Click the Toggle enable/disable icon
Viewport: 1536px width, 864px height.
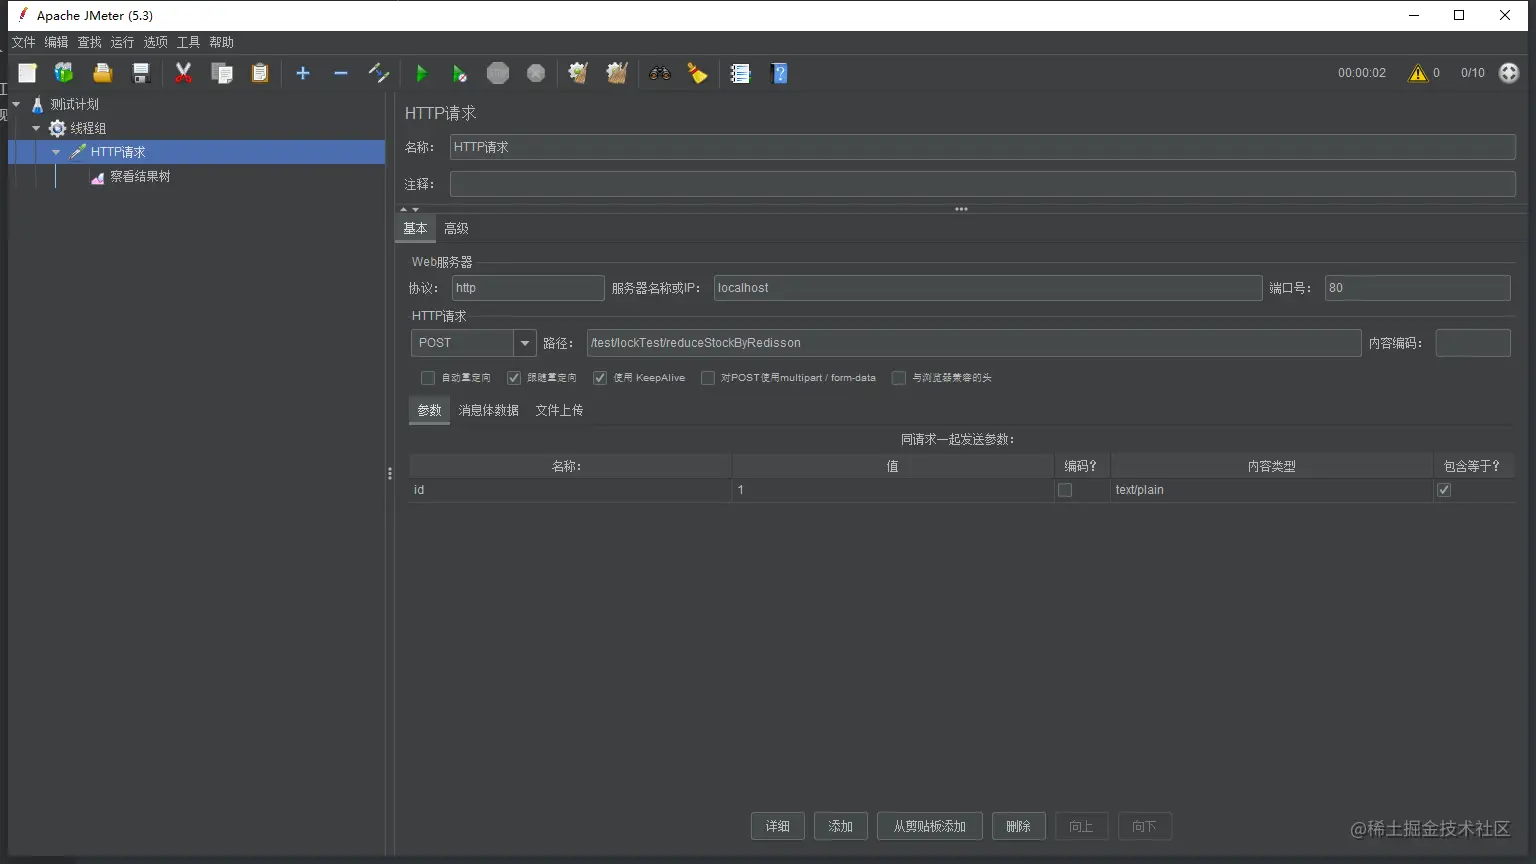pos(379,73)
